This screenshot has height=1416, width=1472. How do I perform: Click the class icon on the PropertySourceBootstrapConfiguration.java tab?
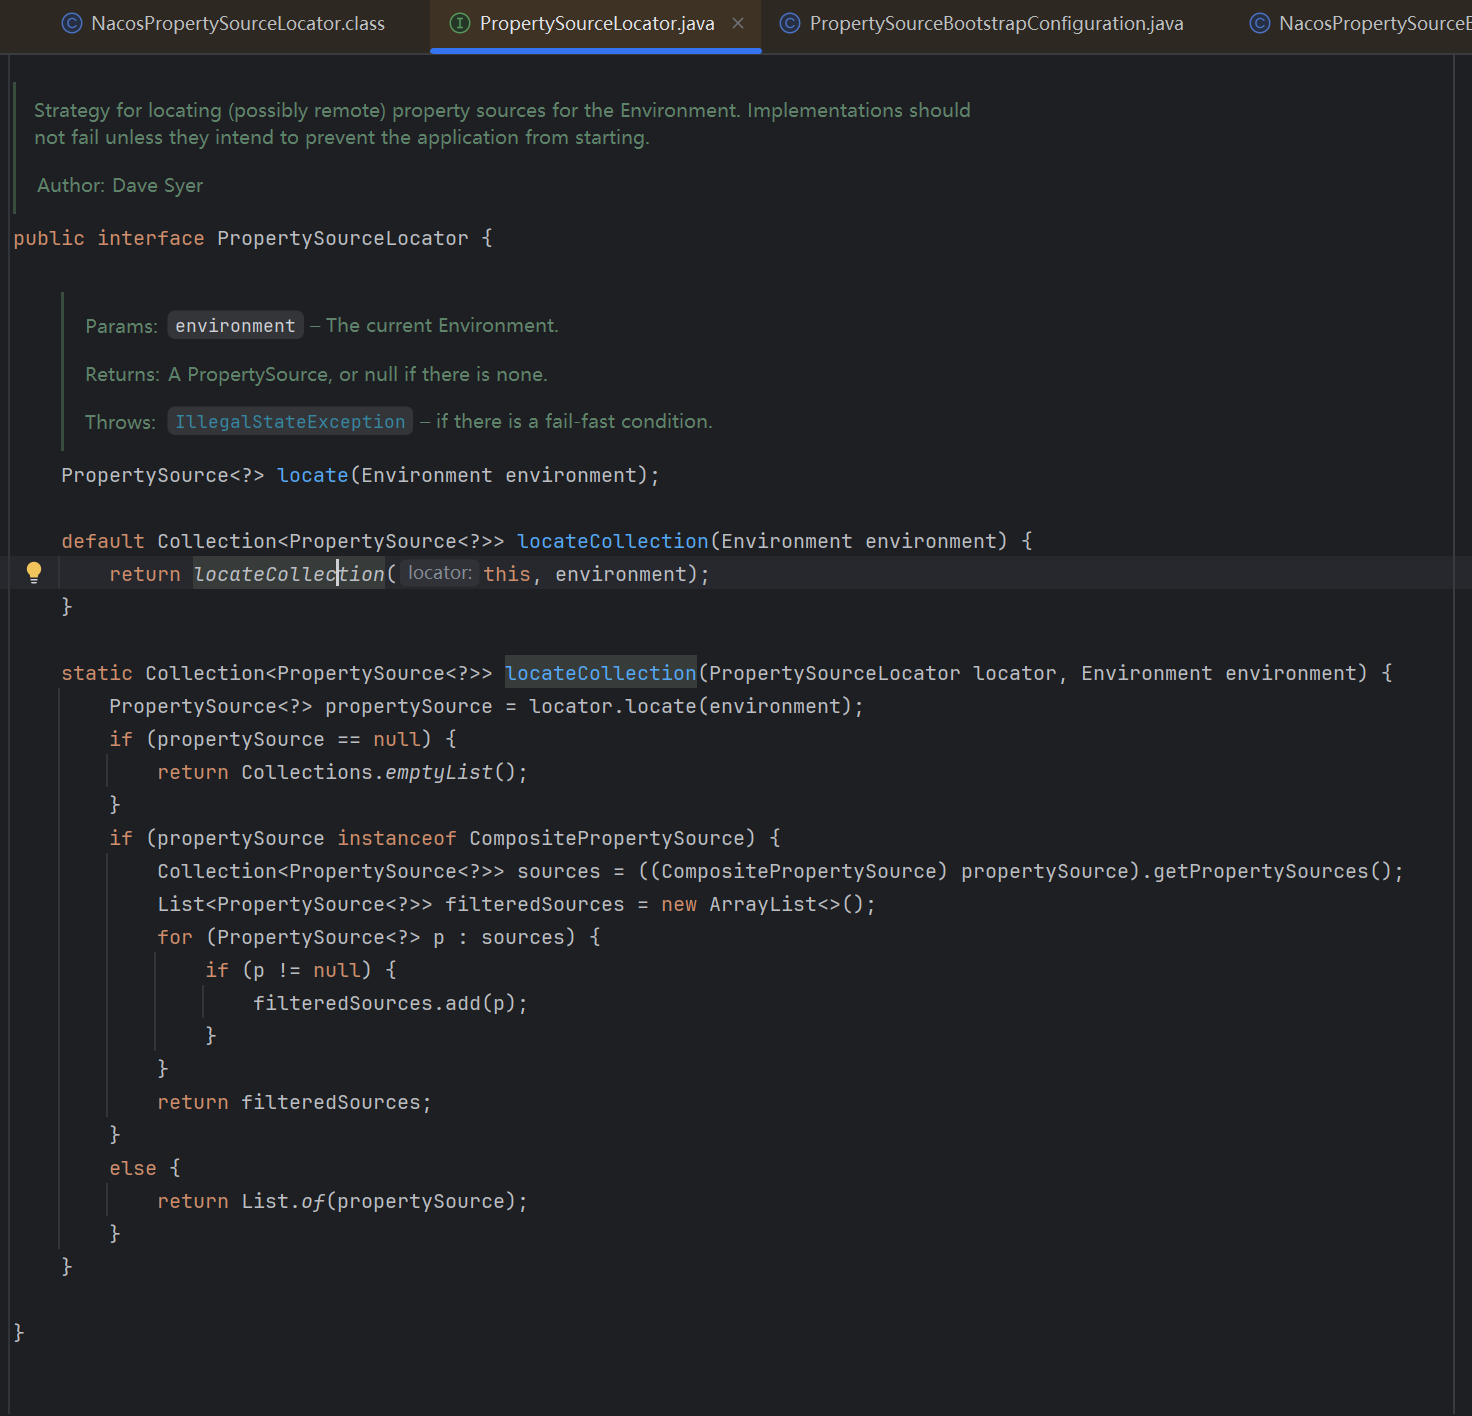(790, 23)
